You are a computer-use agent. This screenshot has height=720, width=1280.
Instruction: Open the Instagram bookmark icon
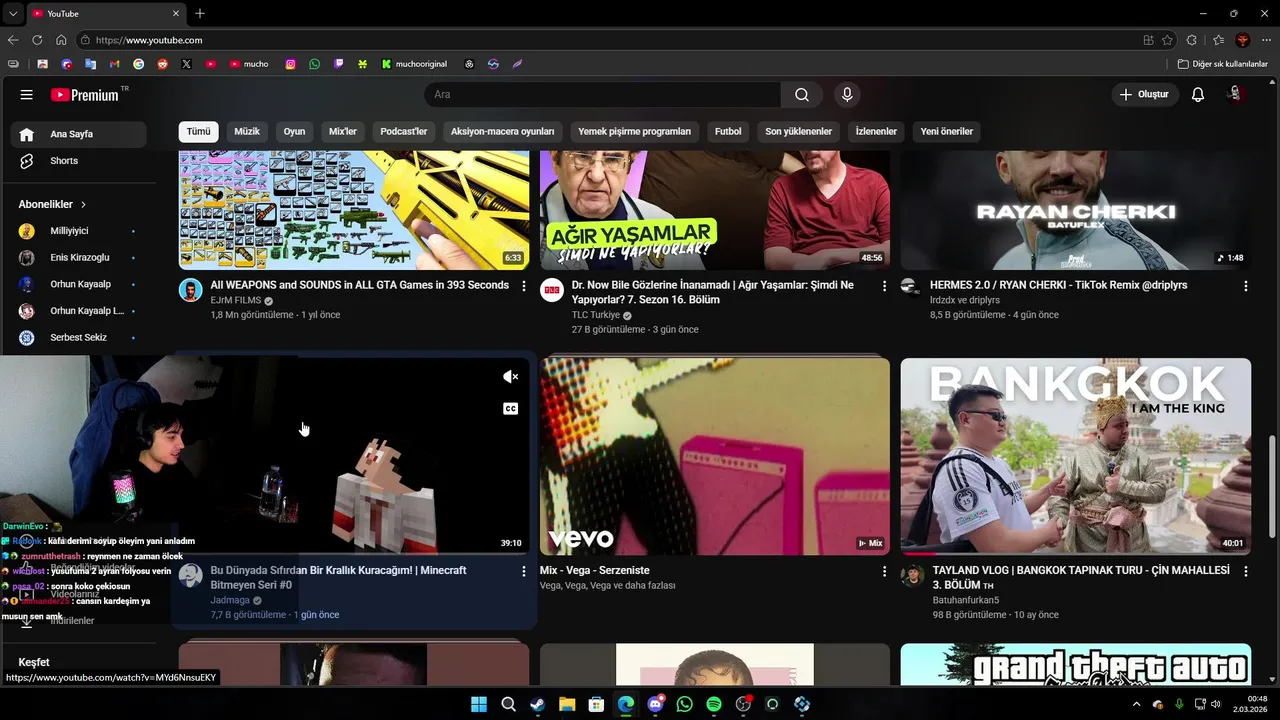pyautogui.click(x=291, y=64)
